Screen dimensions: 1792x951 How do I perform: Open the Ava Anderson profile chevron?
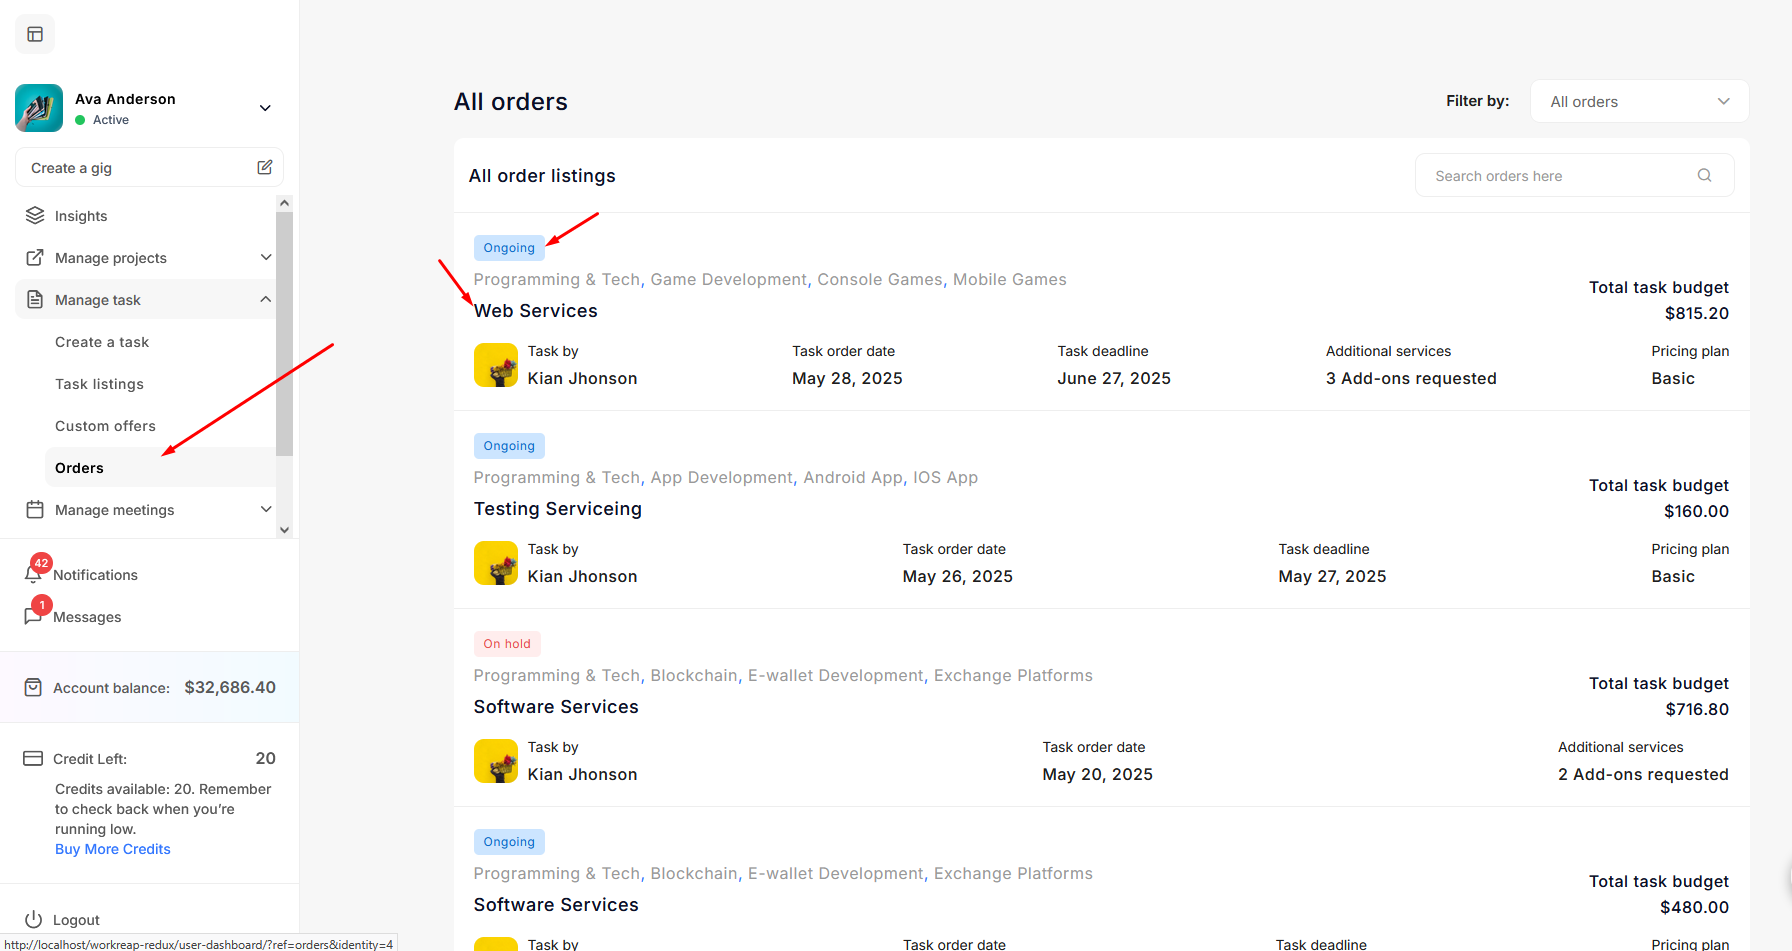[265, 108]
